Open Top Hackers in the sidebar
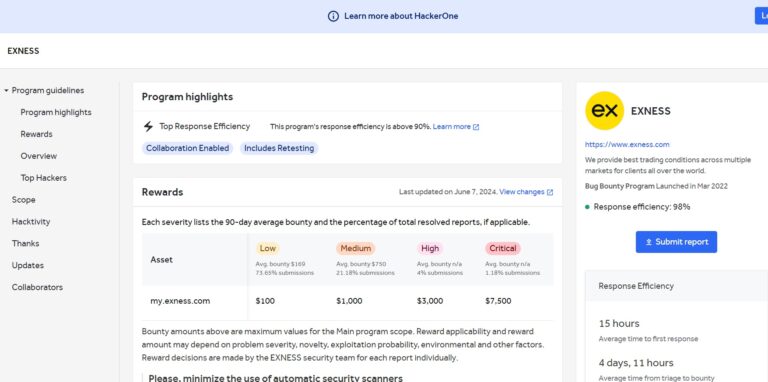 tap(44, 178)
